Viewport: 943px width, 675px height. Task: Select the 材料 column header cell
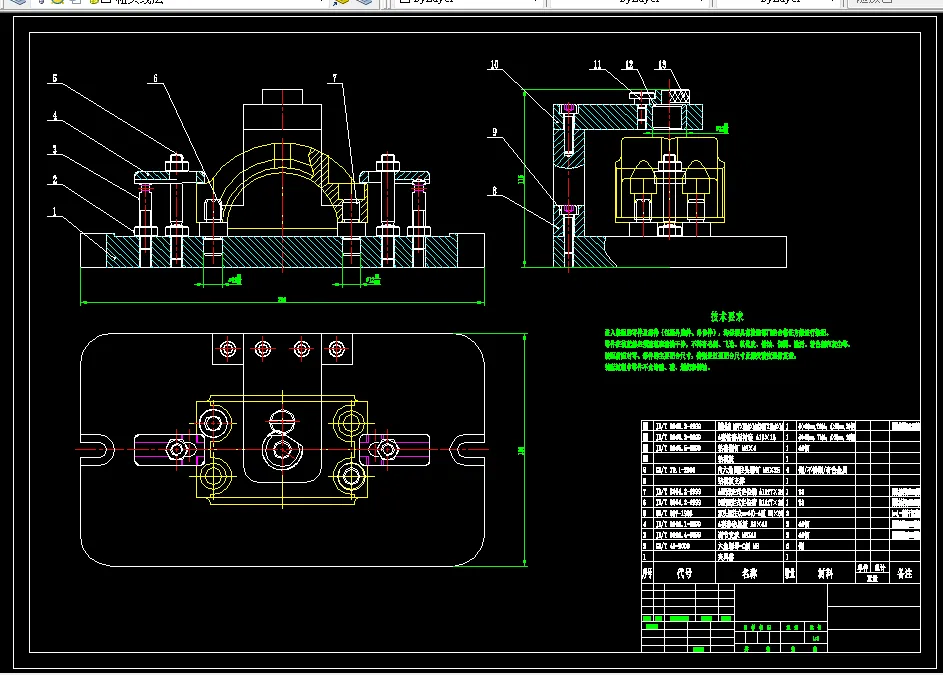click(825, 574)
